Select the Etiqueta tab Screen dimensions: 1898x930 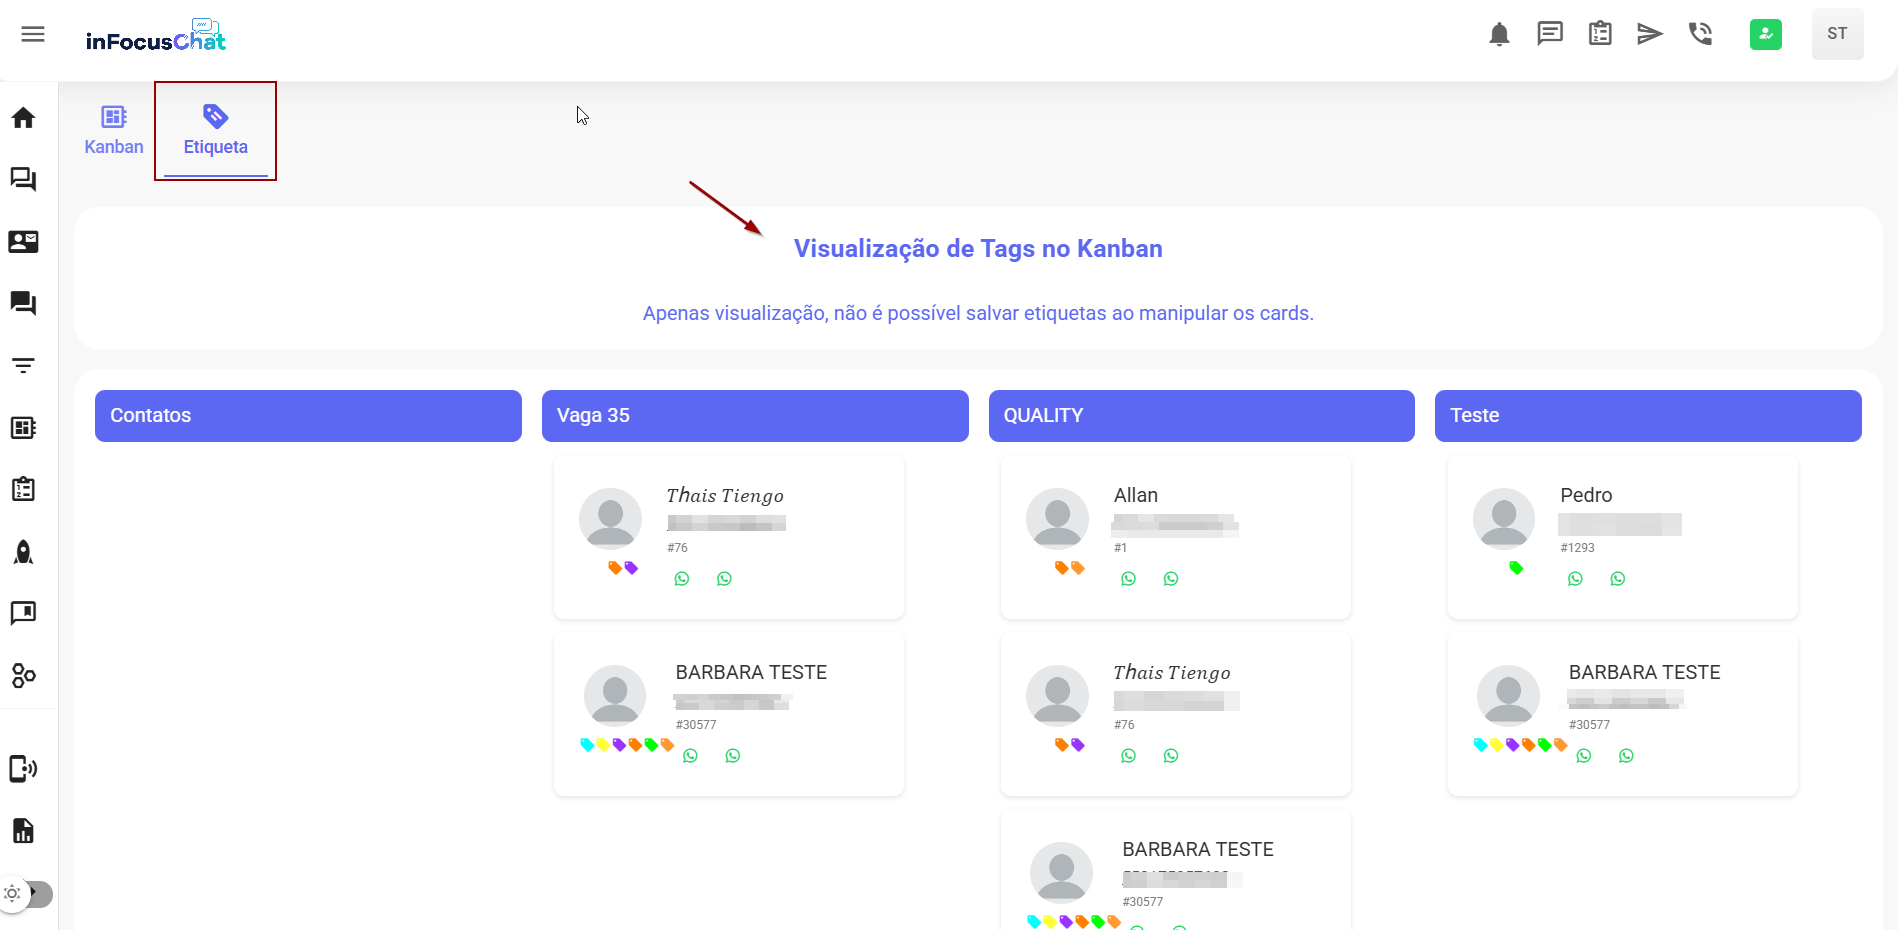point(215,131)
